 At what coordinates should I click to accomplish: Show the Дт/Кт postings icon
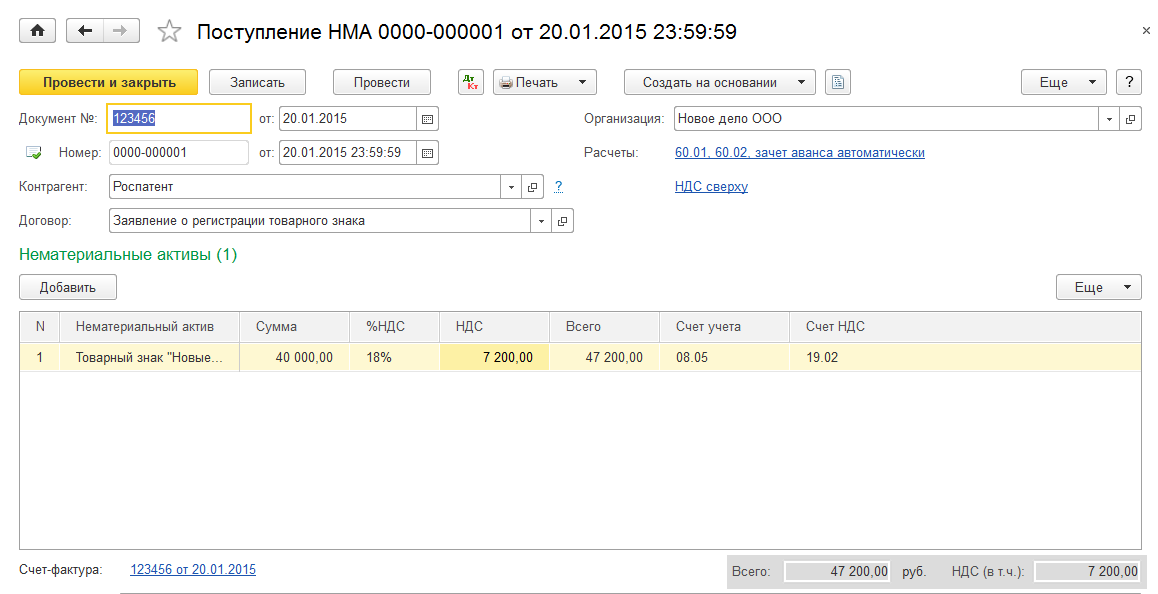pos(470,82)
